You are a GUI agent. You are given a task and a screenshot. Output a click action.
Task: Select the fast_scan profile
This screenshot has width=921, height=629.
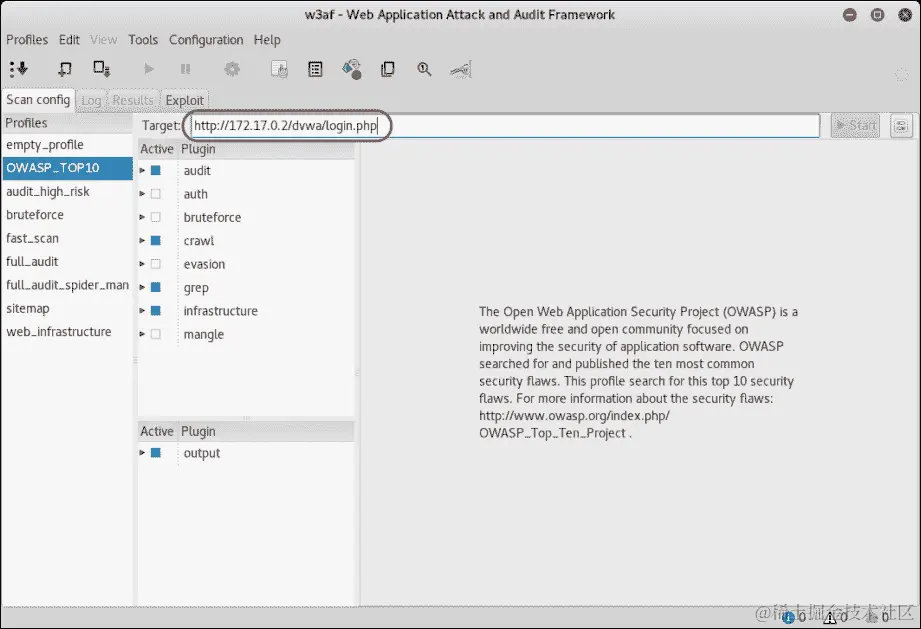68,238
